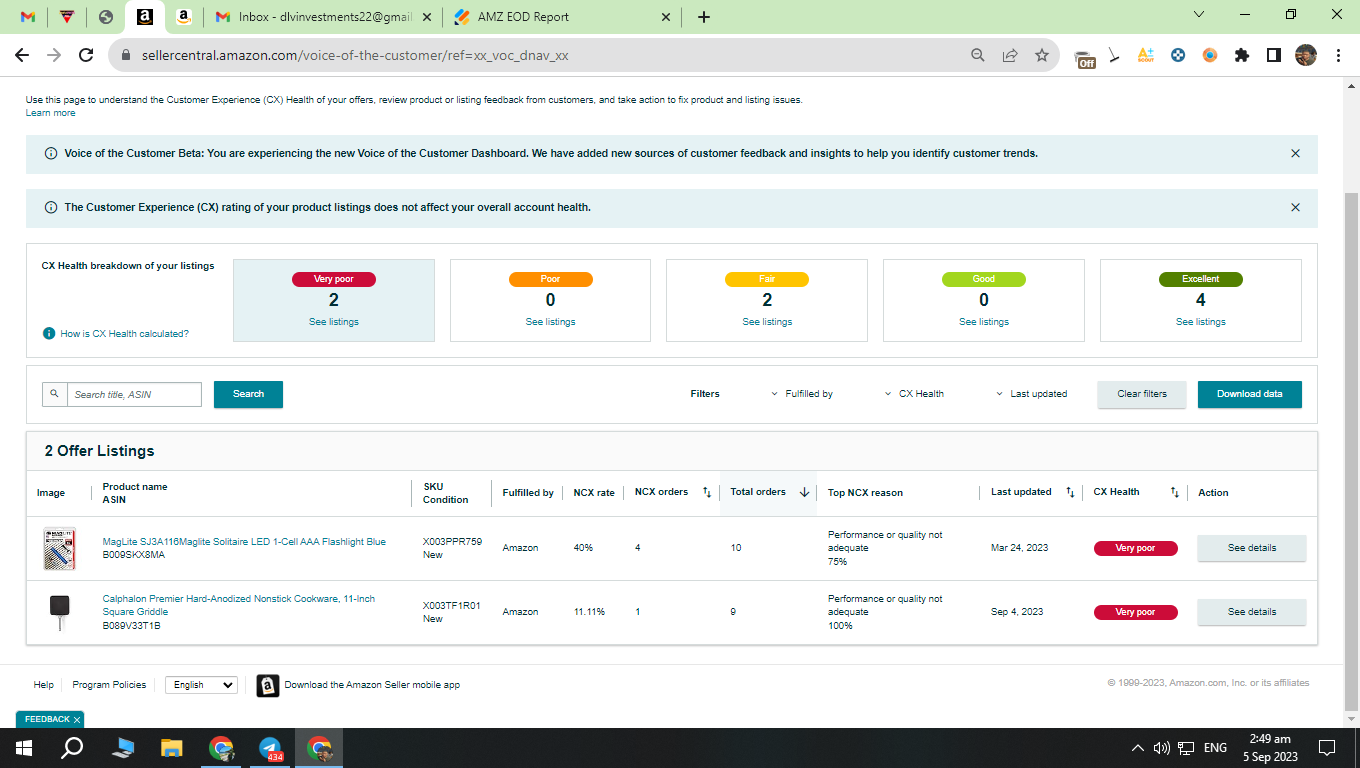1360x768 pixels.
Task: Open the MagLite Solitaire flashlight product link
Action: (x=244, y=542)
